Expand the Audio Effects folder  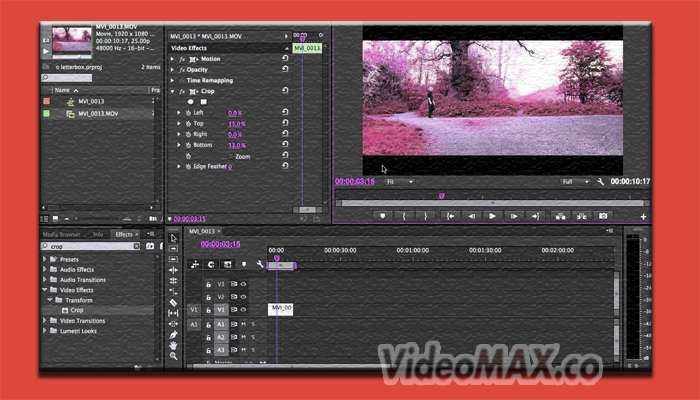point(44,269)
